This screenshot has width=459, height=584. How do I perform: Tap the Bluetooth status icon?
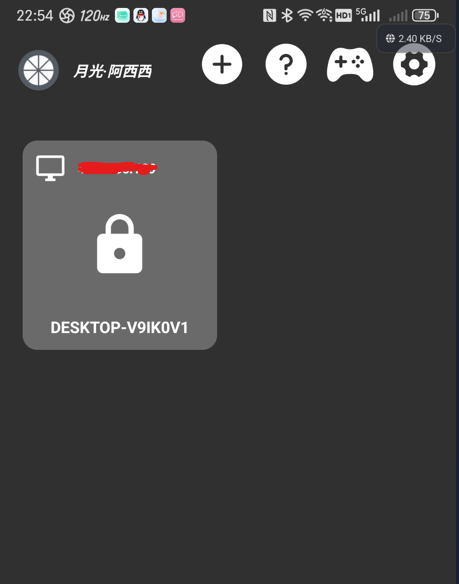point(287,16)
